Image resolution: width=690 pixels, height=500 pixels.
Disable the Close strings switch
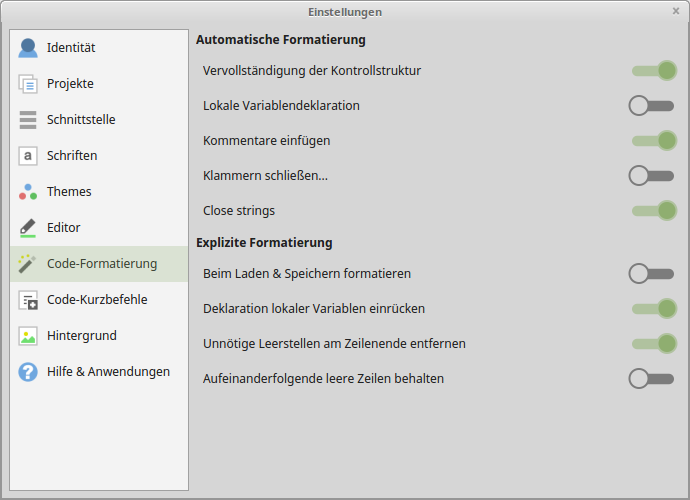654,210
